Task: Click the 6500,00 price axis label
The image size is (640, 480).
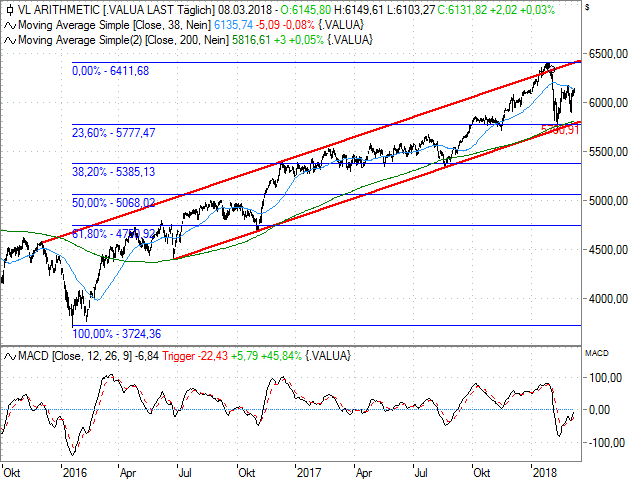Action: 608,54
